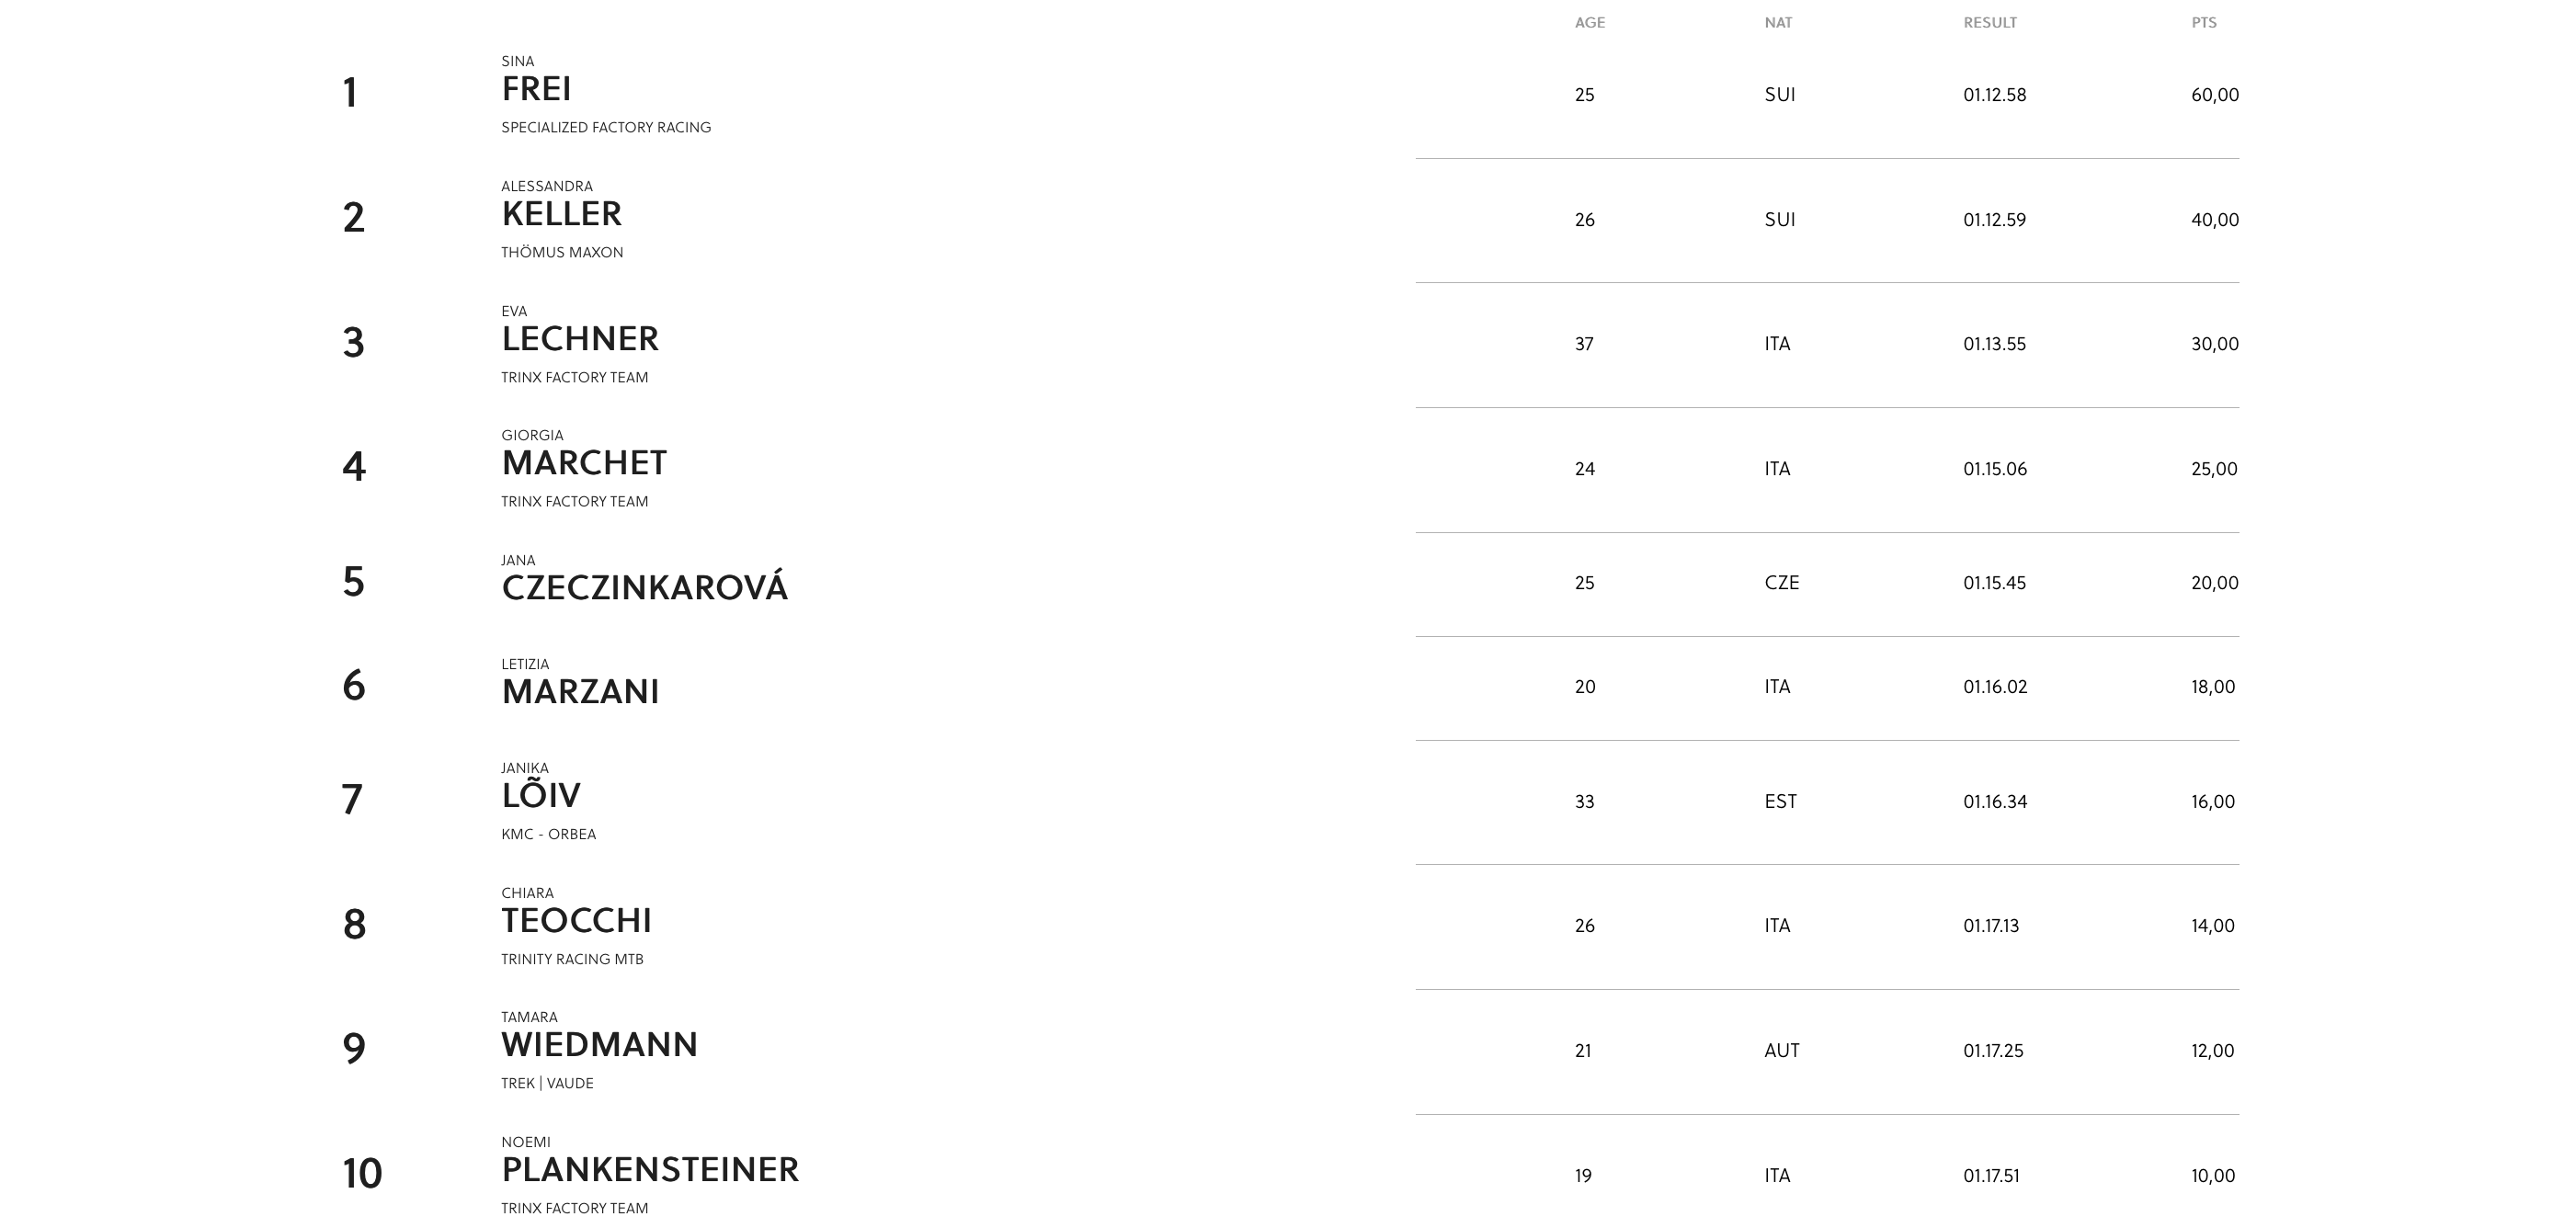Open Giorgia Marchet's rider page
The image size is (2576, 1228).
coord(584,463)
